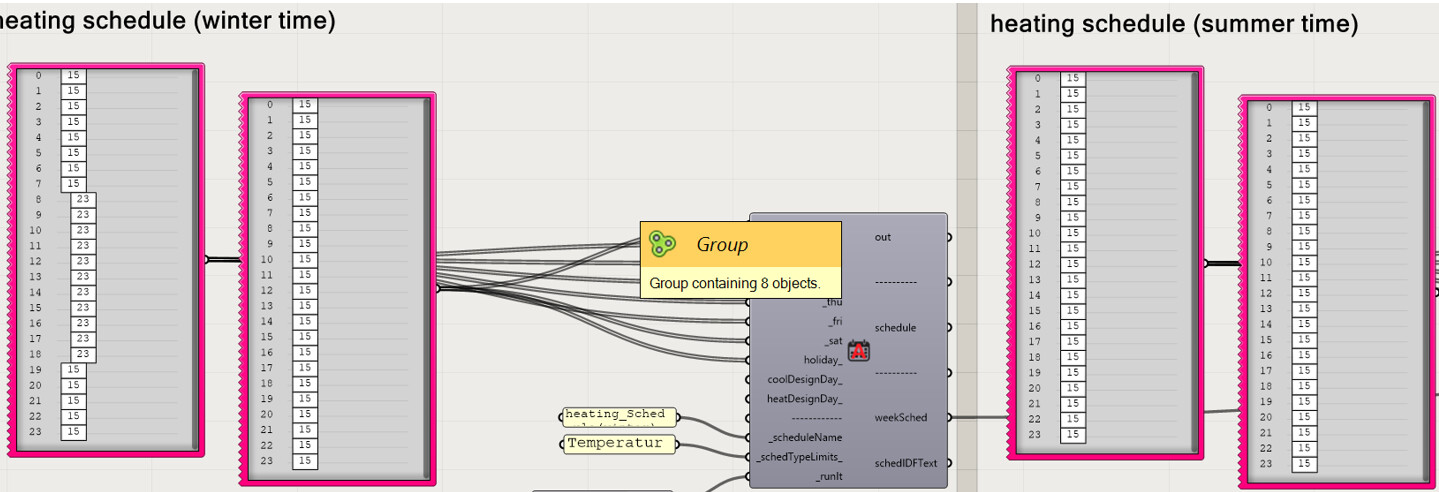The width and height of the screenshot is (1439, 492).
Task: Click the Group tooltip description text
Action: 734,283
